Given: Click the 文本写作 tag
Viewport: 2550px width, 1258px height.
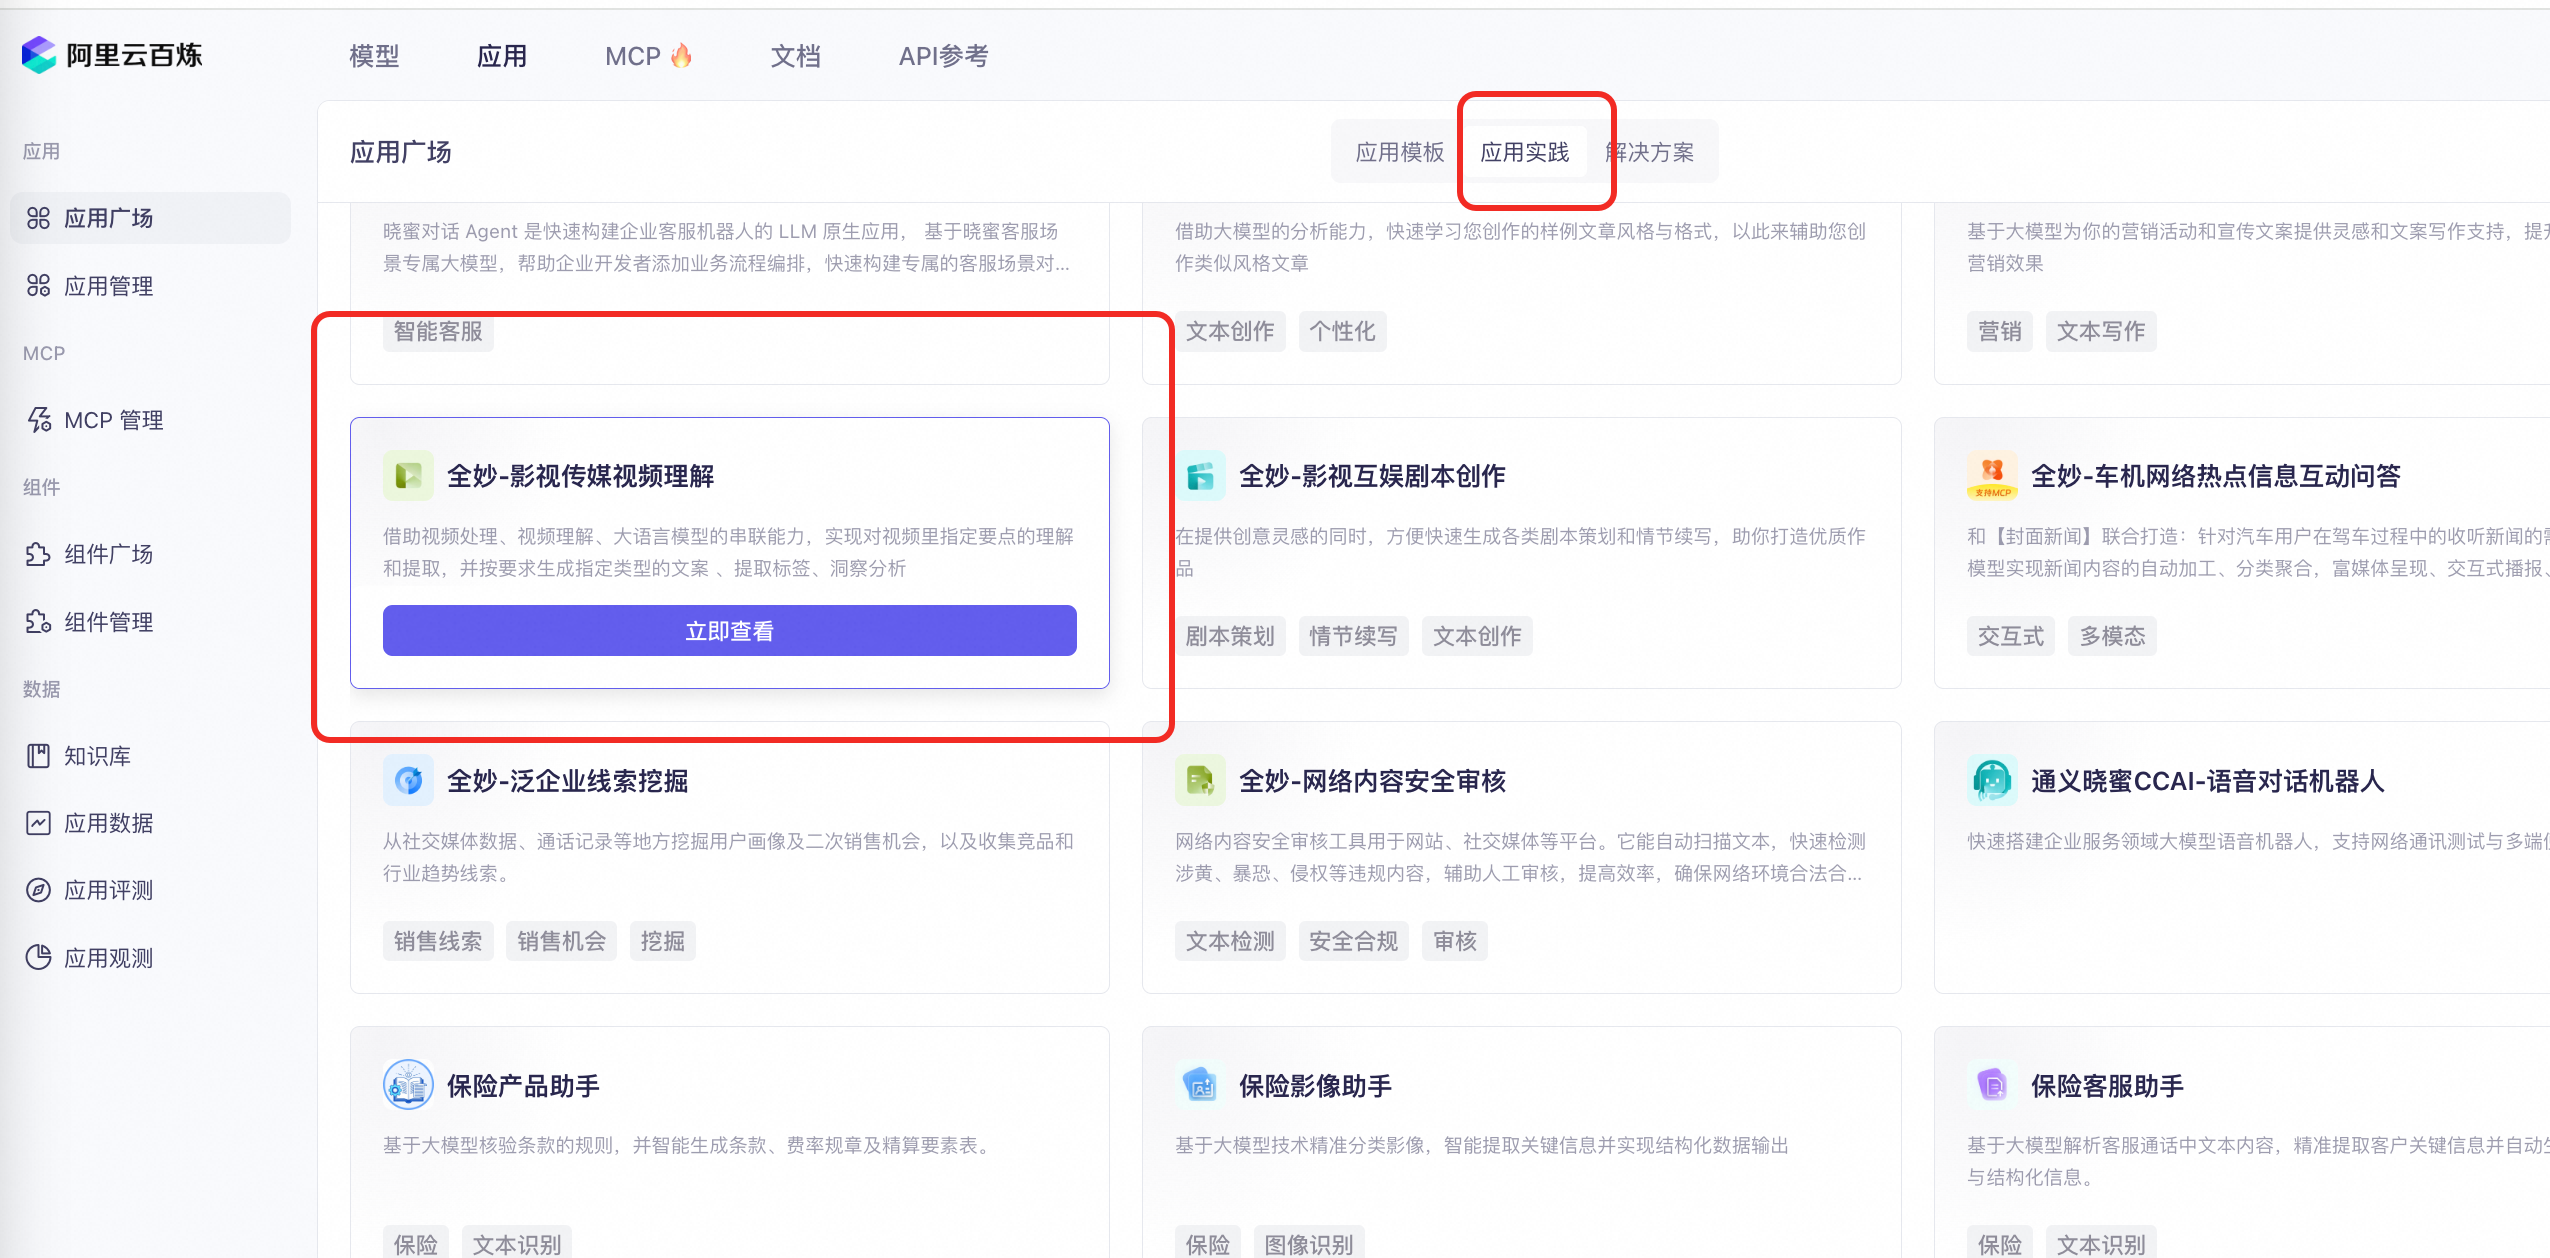Looking at the screenshot, I should 2101,331.
